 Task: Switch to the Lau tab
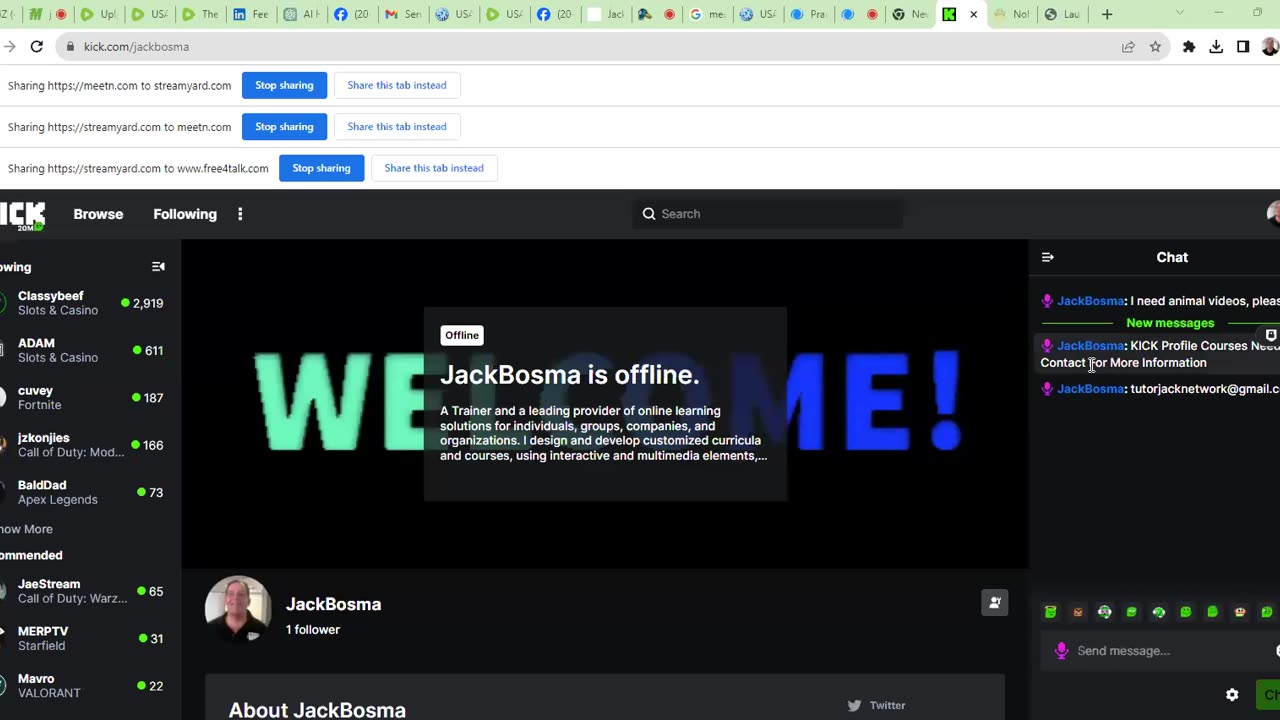tap(1061, 14)
